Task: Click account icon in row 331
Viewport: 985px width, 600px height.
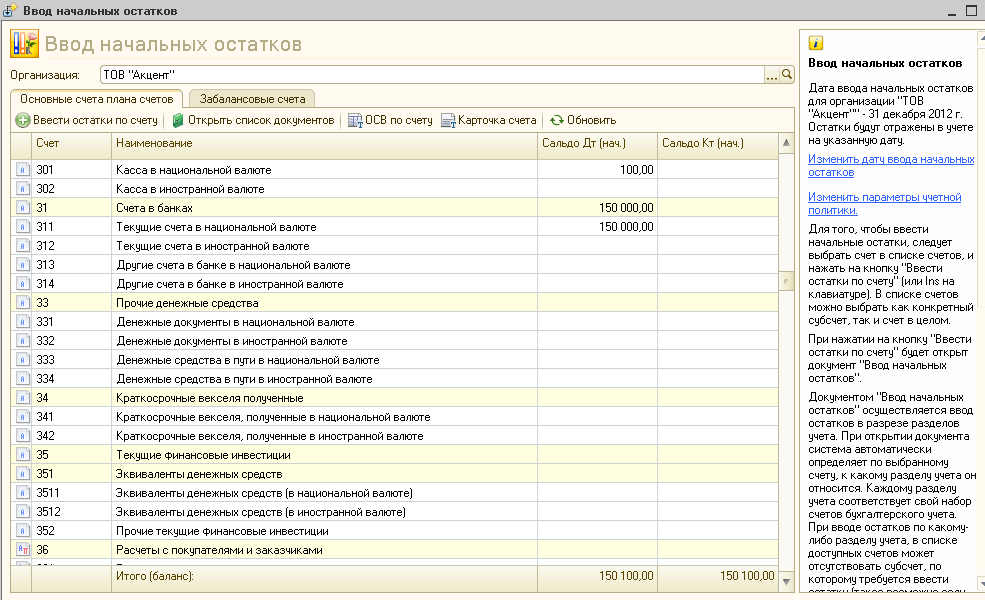Action: [23, 322]
